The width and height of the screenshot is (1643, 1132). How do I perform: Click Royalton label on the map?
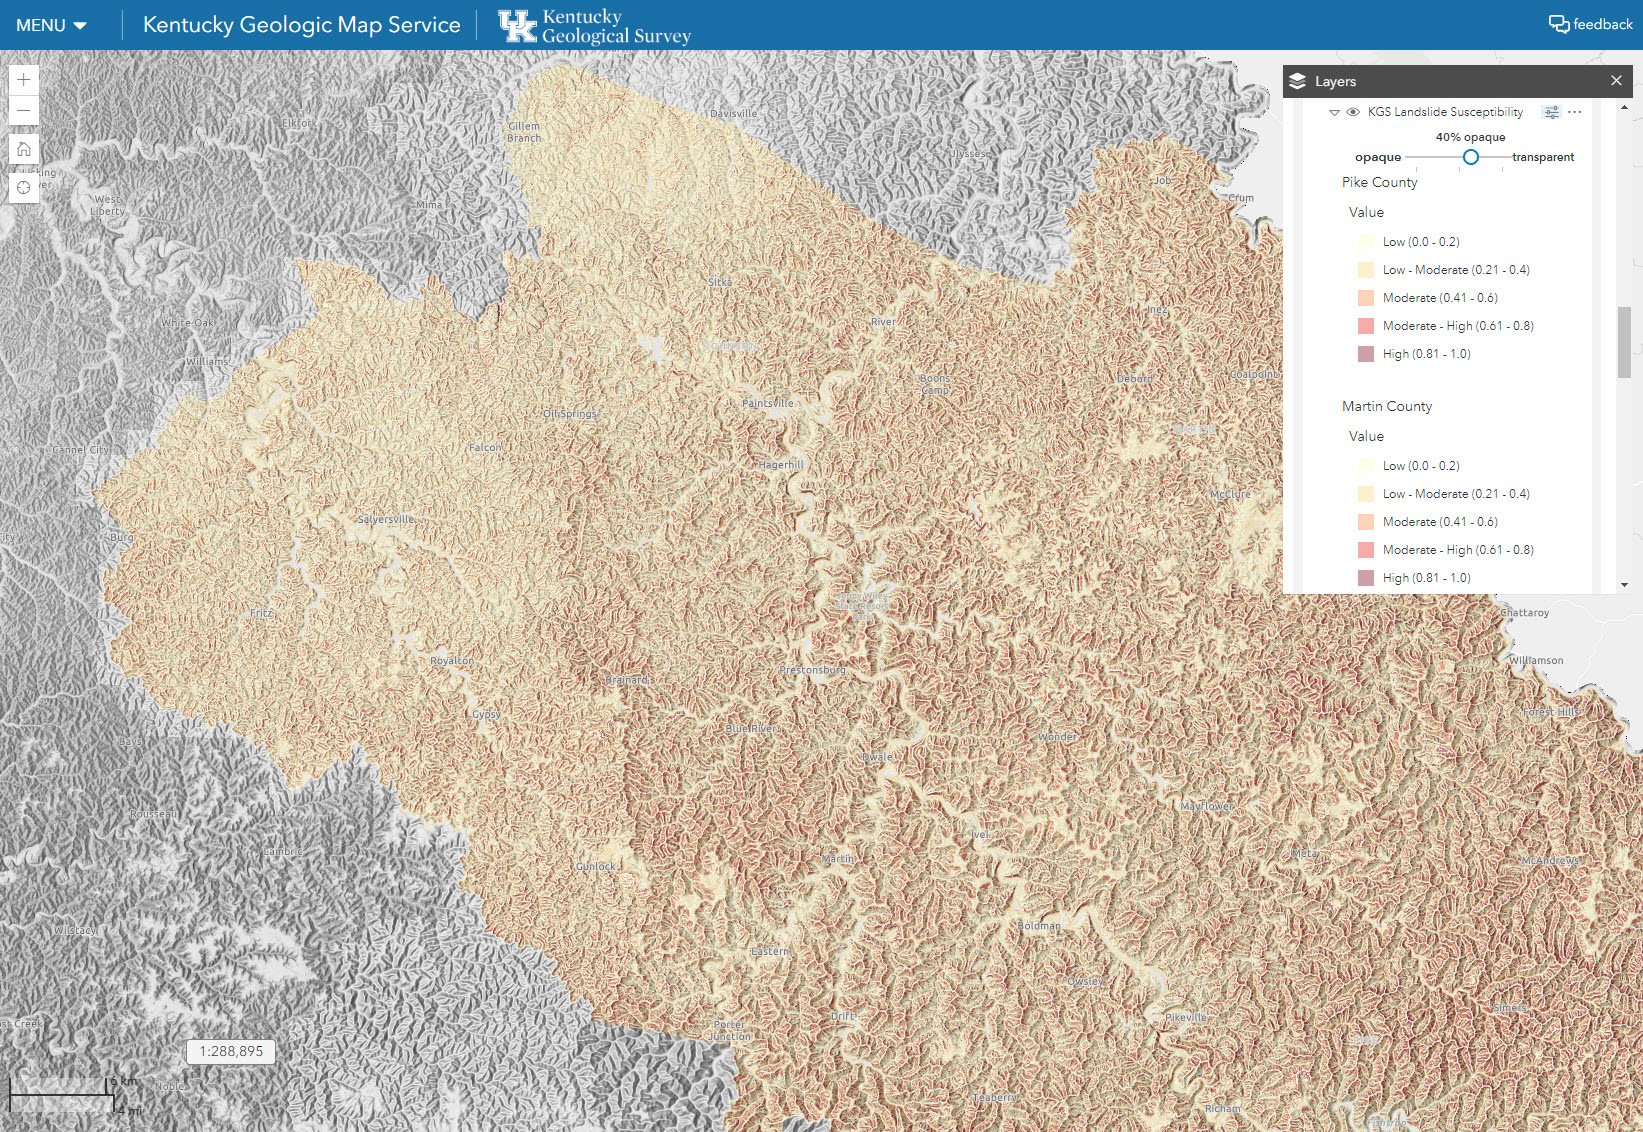pyautogui.click(x=452, y=661)
